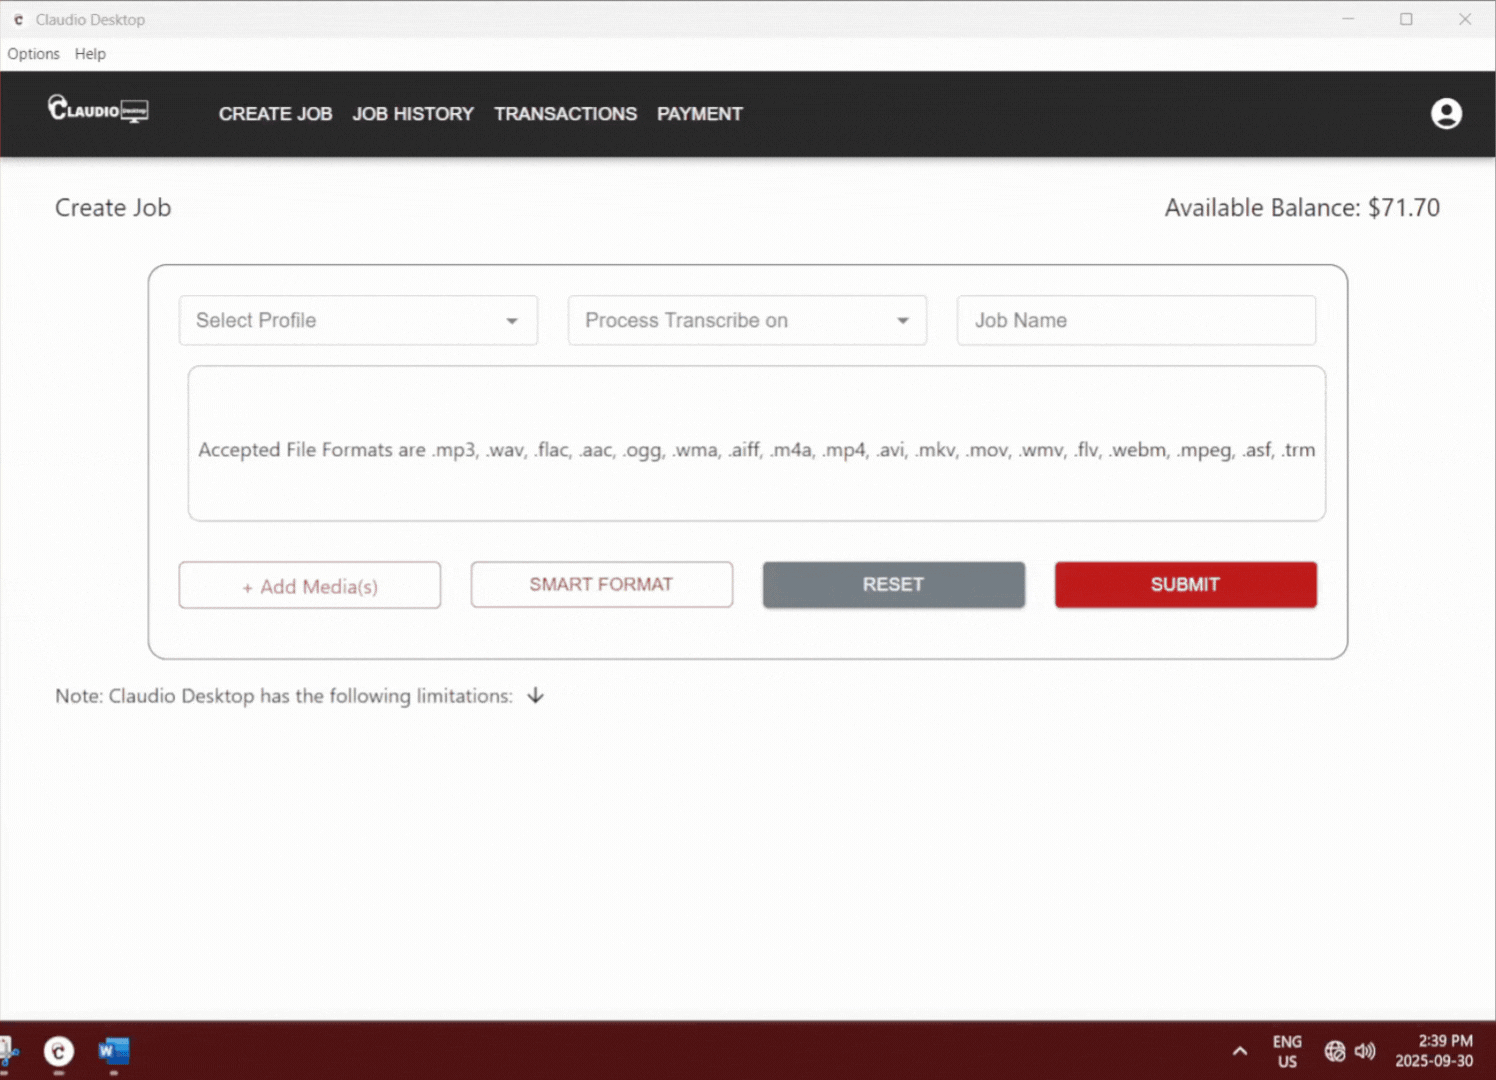Image resolution: width=1496 pixels, height=1080 pixels.
Task: Open the user account profile icon
Action: [x=1446, y=114]
